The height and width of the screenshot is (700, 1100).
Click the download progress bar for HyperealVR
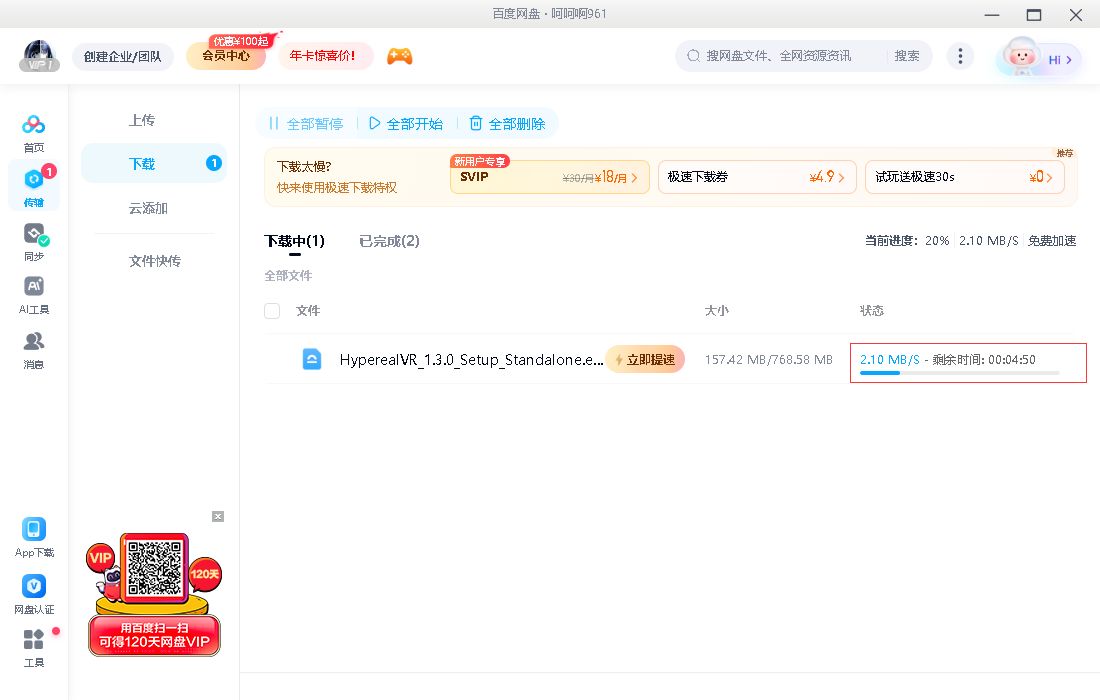click(959, 373)
